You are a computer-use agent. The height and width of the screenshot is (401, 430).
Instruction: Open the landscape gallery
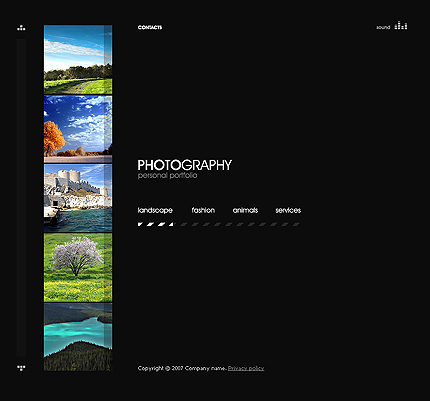[155, 210]
